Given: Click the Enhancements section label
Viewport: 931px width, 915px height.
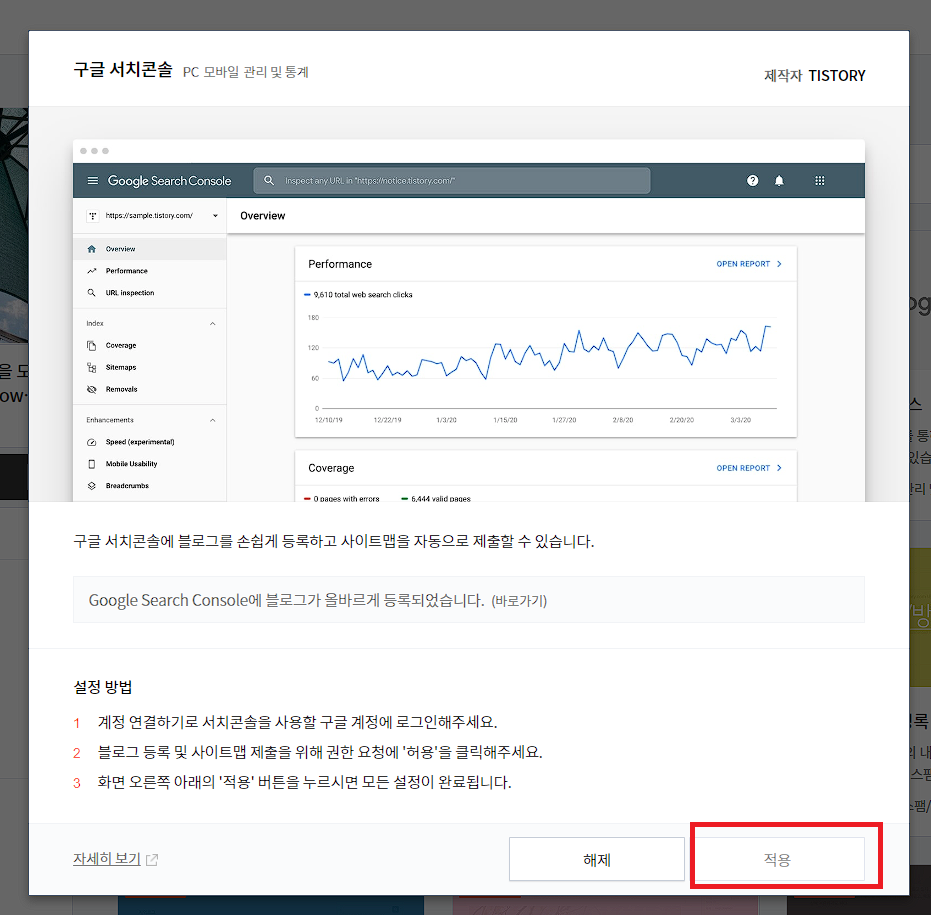Looking at the screenshot, I should 110,420.
